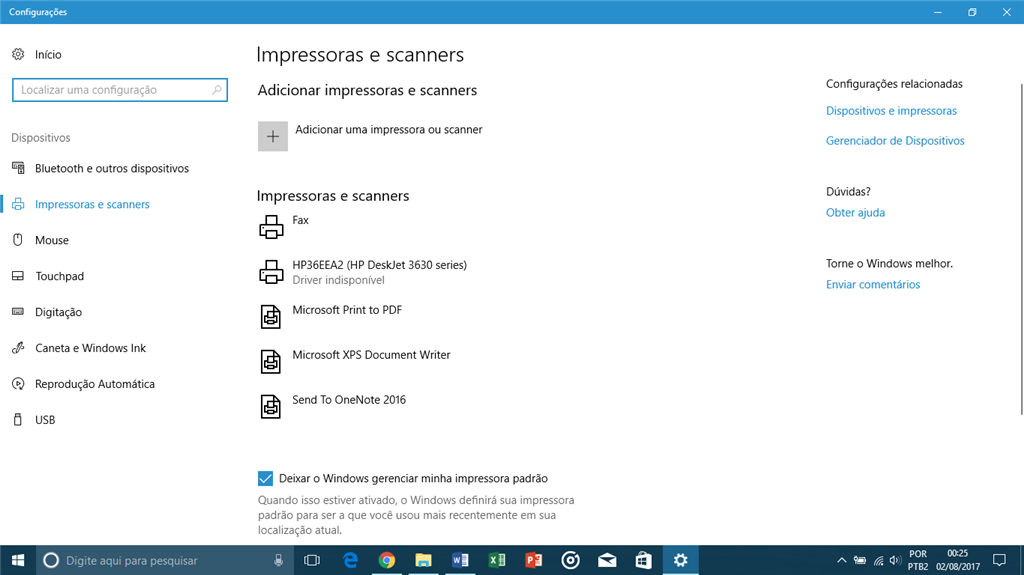1024x575 pixels.
Task: Click the Início gear icon
Action: tap(18, 54)
